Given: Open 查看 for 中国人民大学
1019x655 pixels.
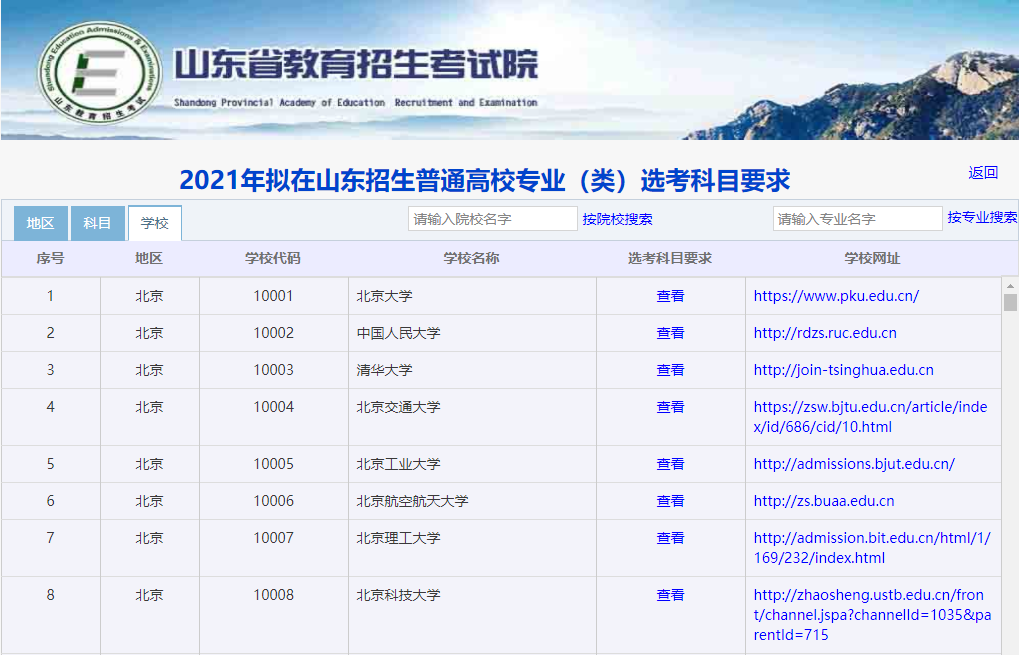Looking at the screenshot, I should pos(670,333).
